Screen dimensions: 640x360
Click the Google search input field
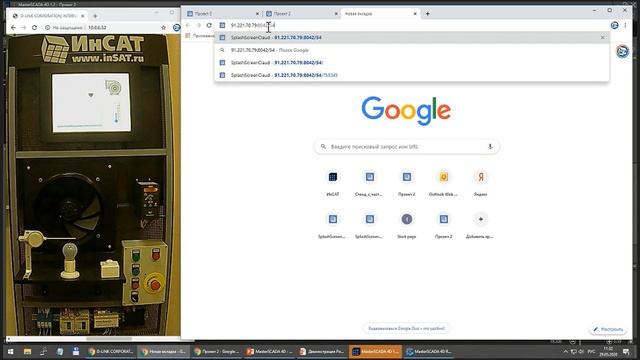coord(407,147)
